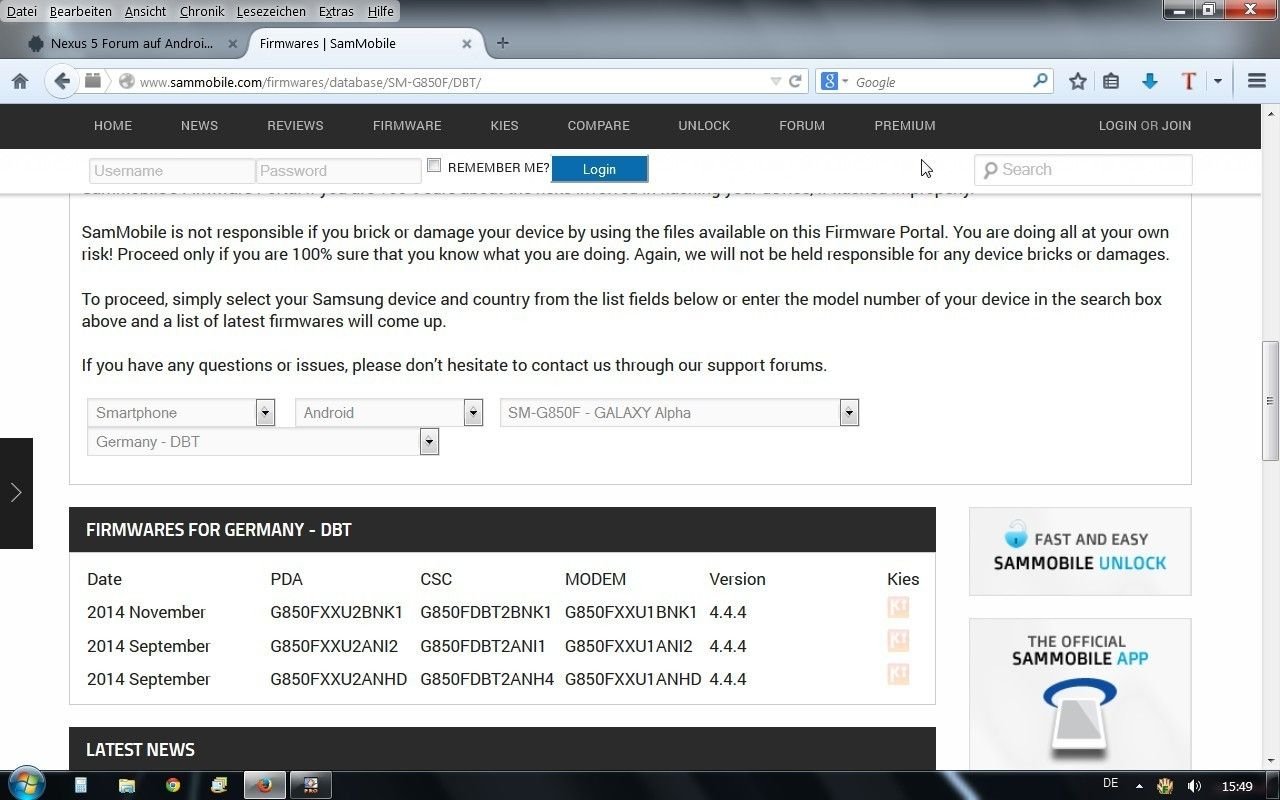Image resolution: width=1280 pixels, height=800 pixels.
Task: Expand the T extension dropdown arrow
Action: coord(1217,82)
